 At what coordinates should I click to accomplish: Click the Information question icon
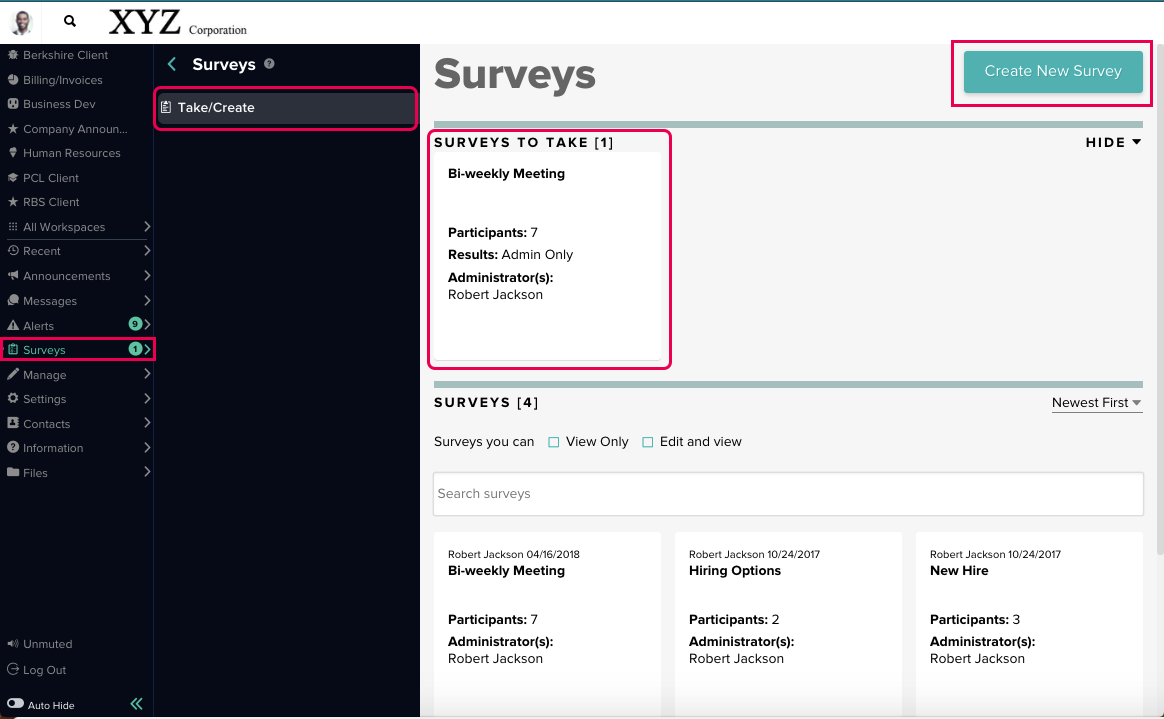tap(13, 447)
